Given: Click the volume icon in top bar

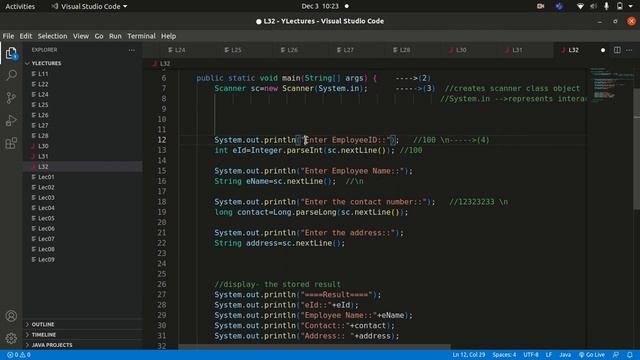Looking at the screenshot, I should coord(593,6).
